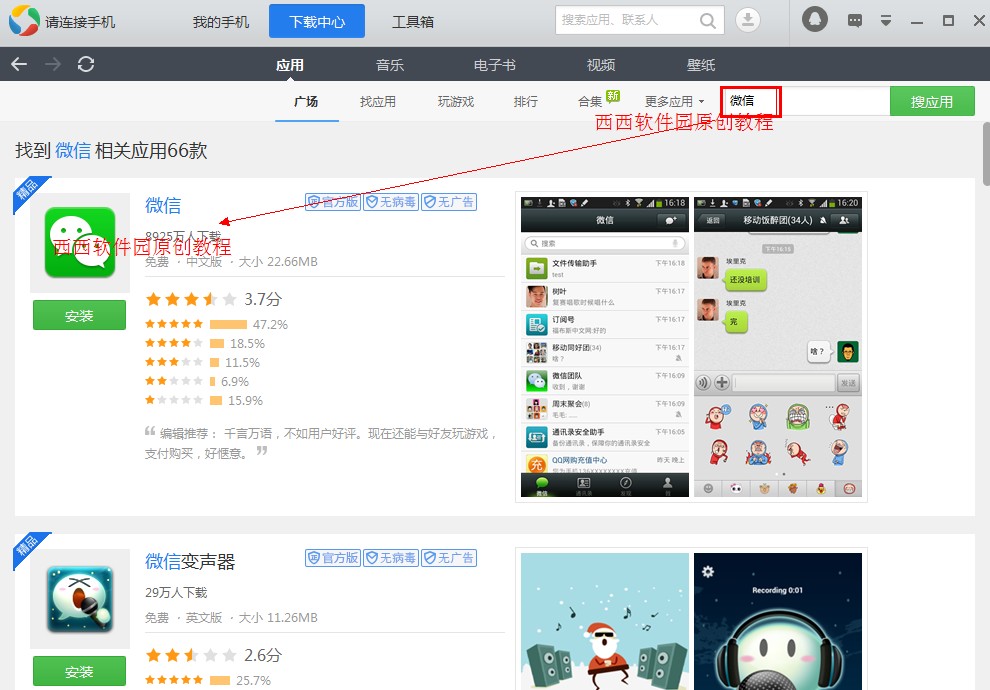
Task: Click the 2.6分 score text
Action: click(x=263, y=655)
